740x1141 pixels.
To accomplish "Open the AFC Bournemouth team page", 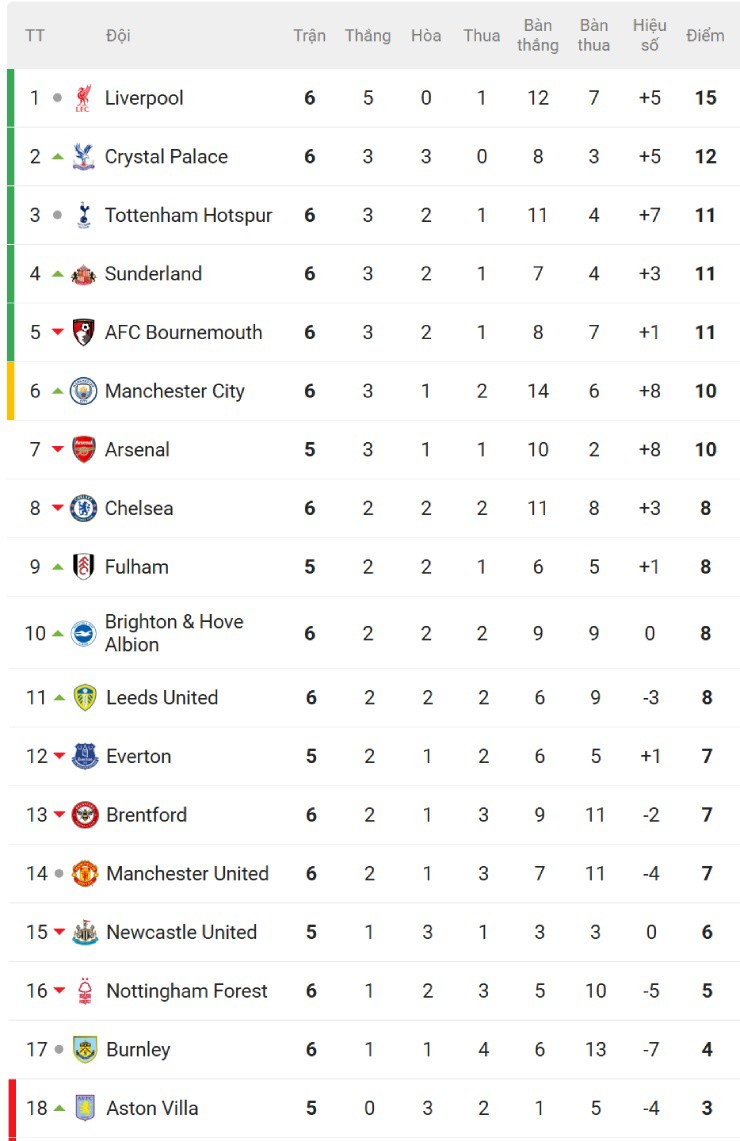I will 183,333.
